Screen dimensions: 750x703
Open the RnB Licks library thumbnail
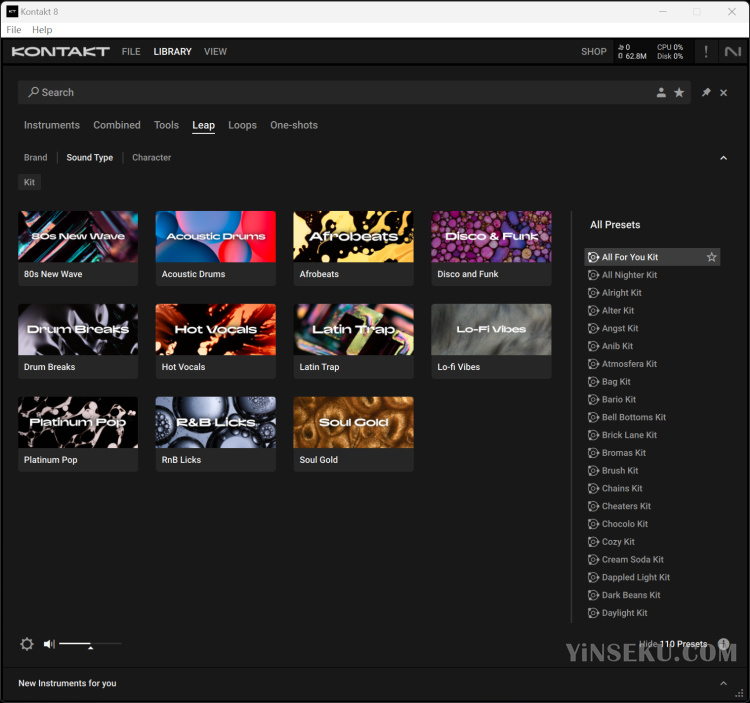[x=216, y=434]
